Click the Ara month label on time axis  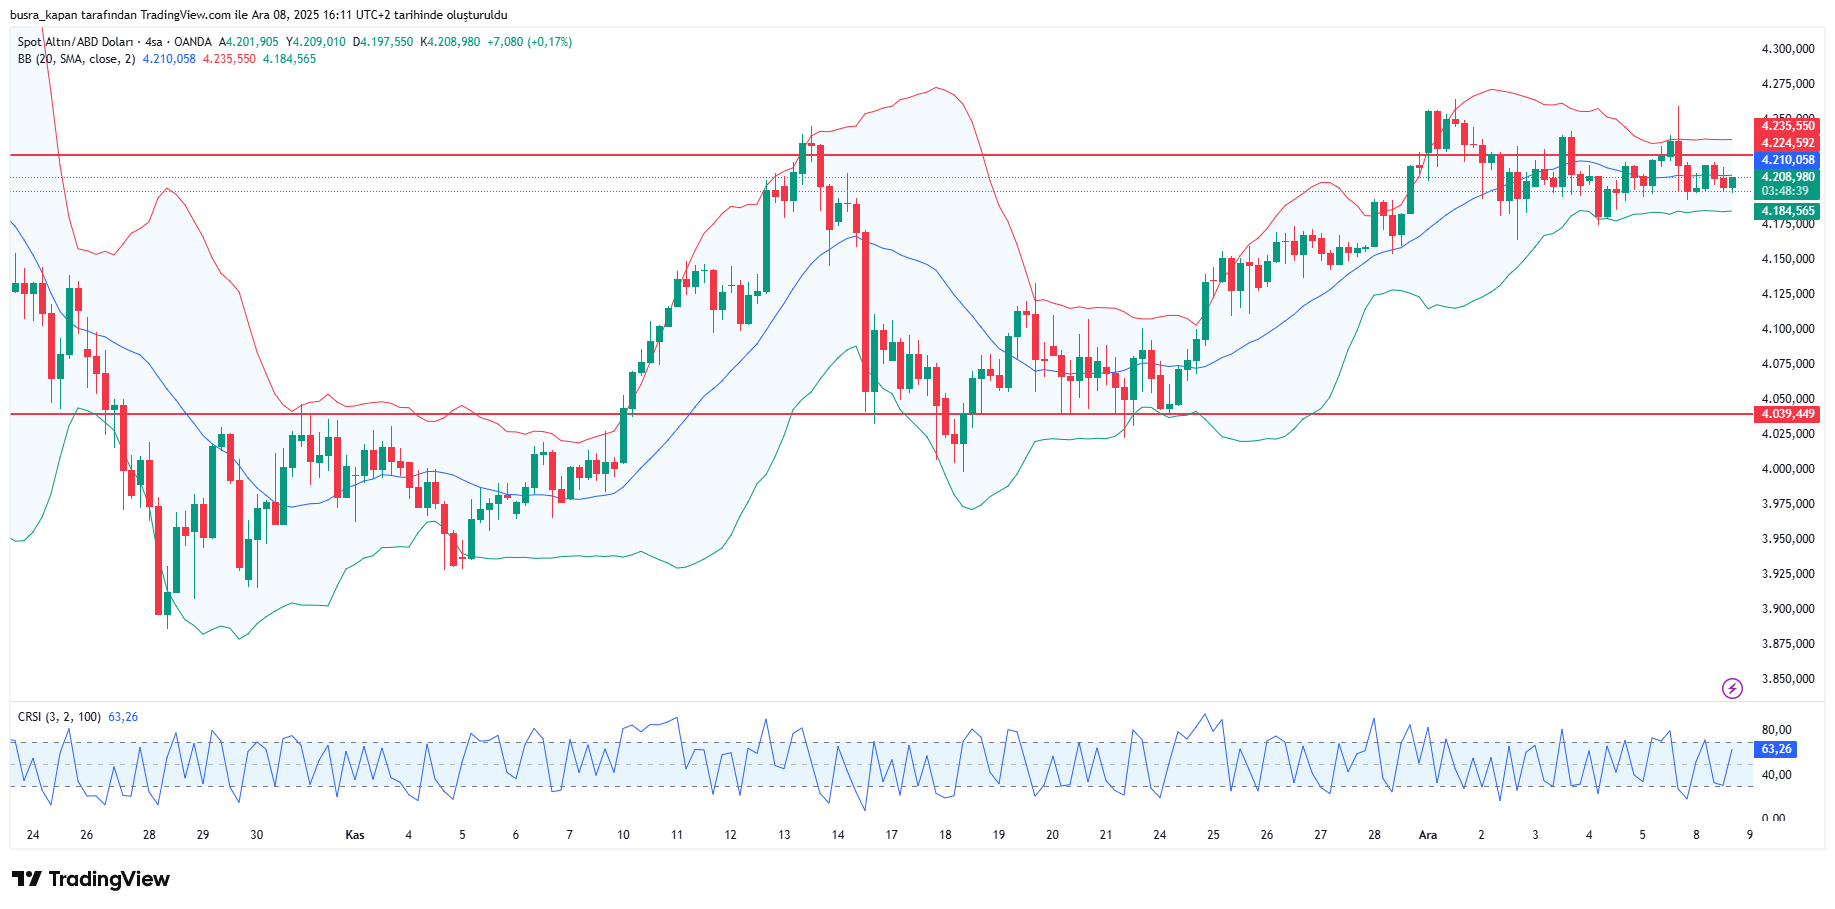(1427, 835)
